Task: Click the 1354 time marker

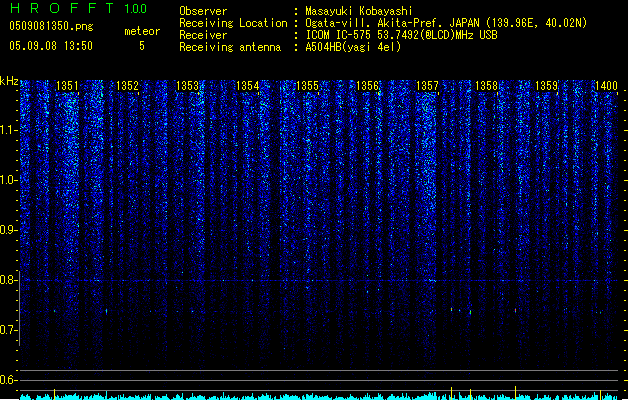Action: pos(248,86)
